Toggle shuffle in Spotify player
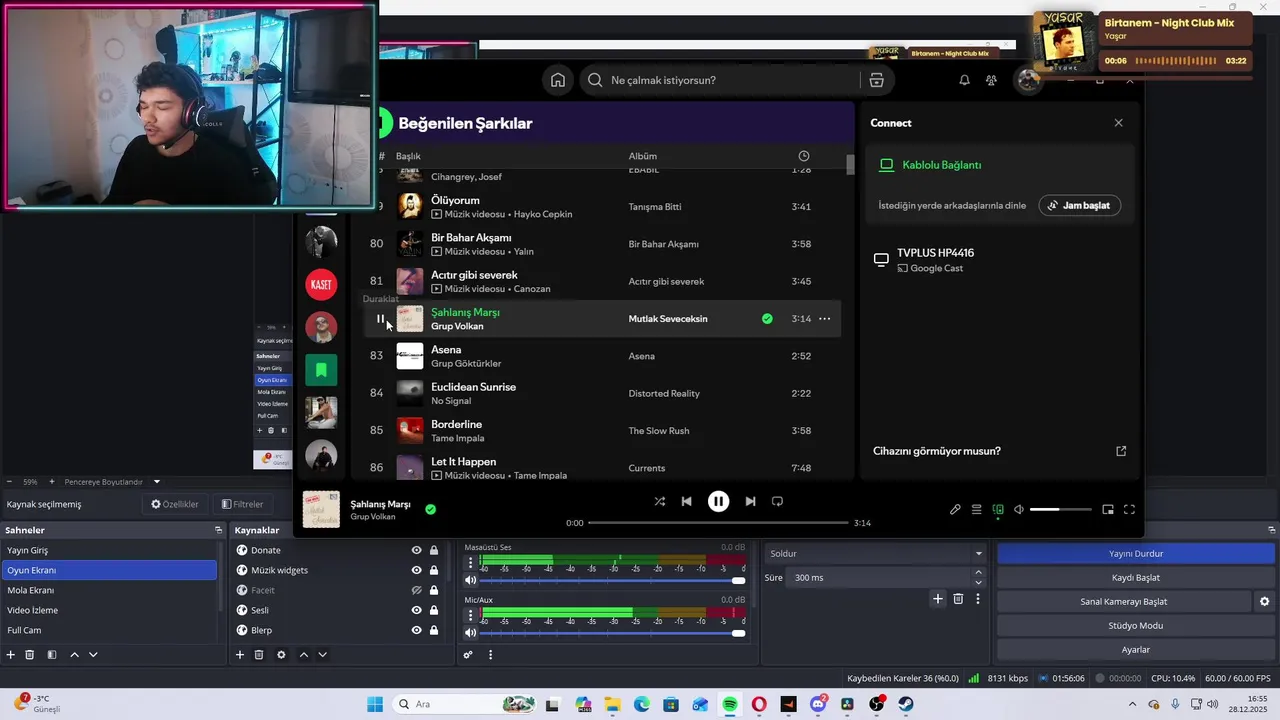 [x=659, y=501]
